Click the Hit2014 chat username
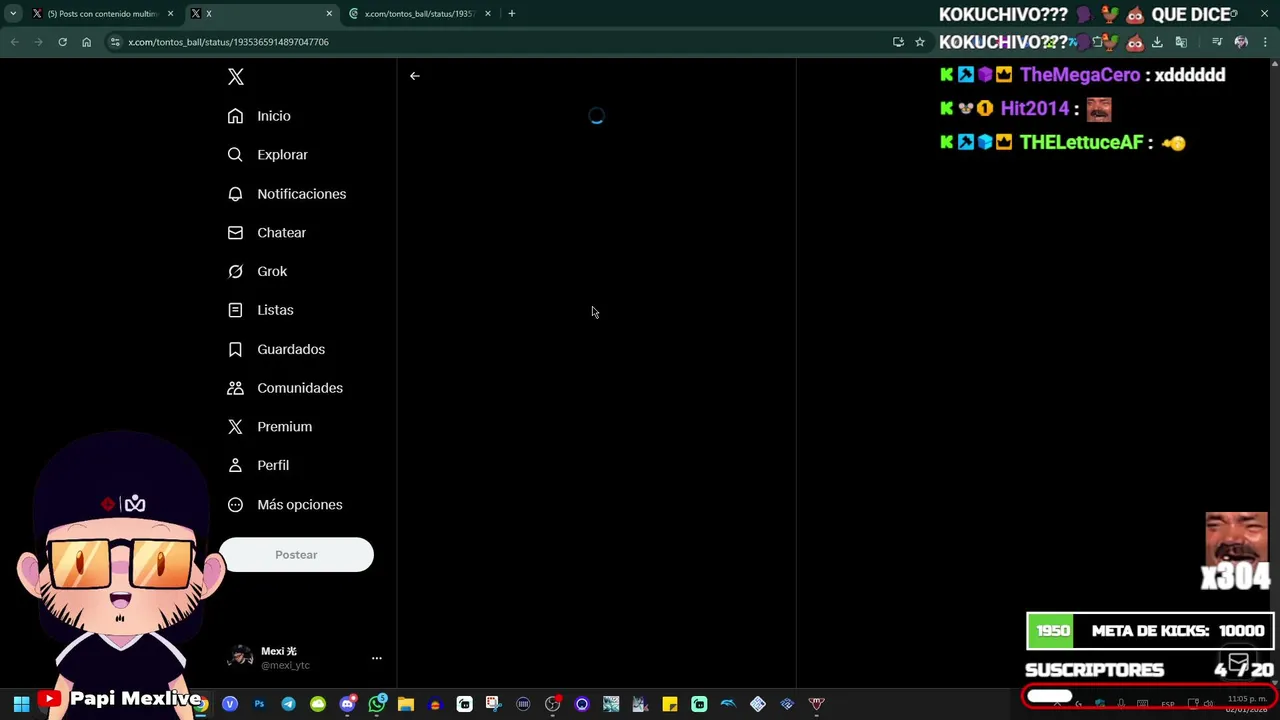Image resolution: width=1280 pixels, height=720 pixels. [x=1035, y=109]
